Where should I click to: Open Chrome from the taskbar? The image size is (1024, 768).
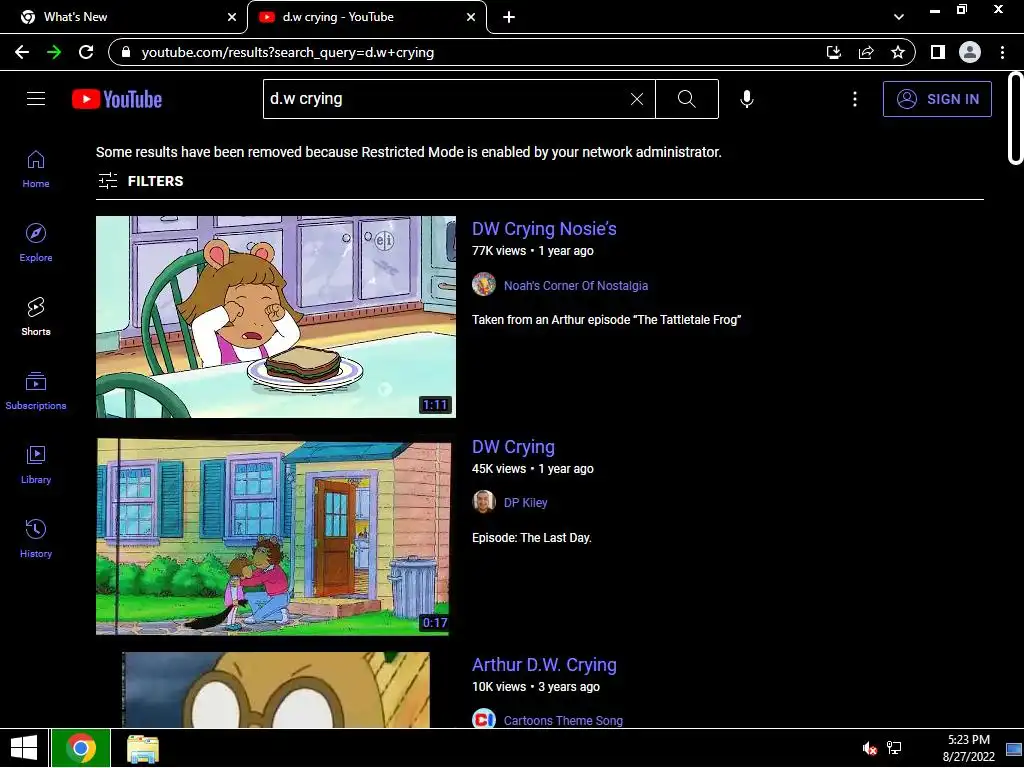pyautogui.click(x=80, y=748)
